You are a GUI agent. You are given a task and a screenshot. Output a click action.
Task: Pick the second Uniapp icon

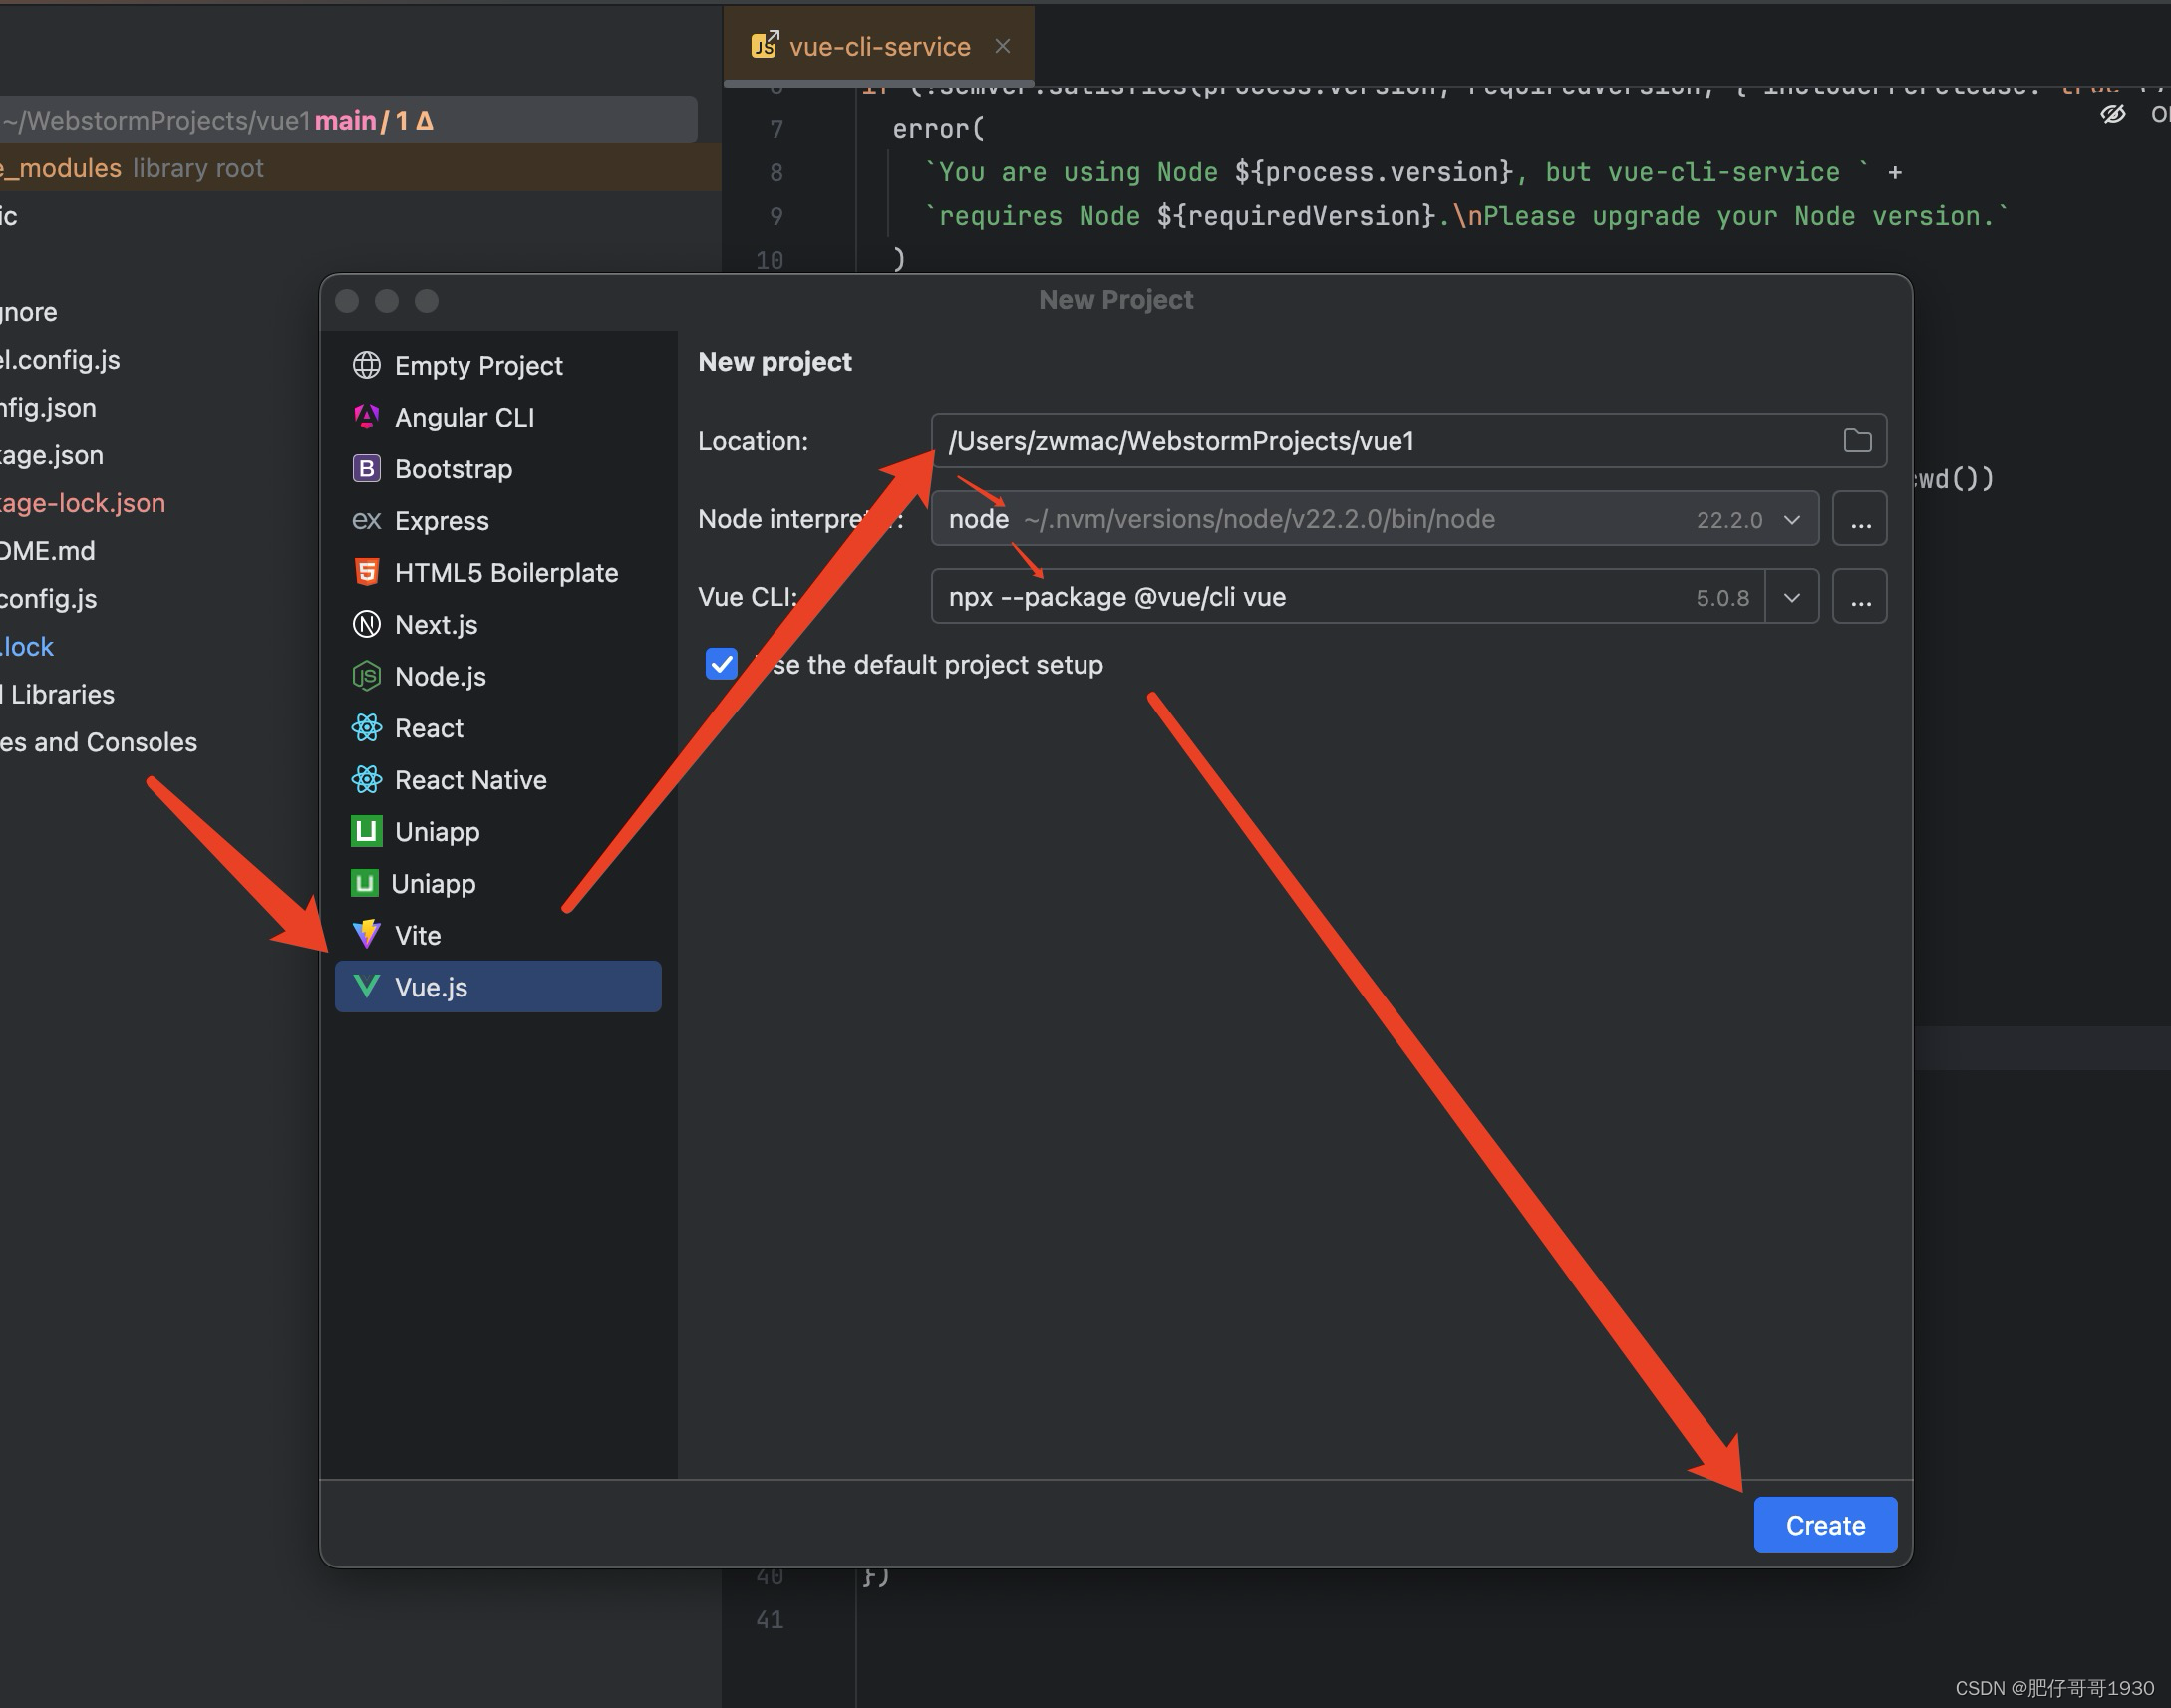tap(364, 884)
